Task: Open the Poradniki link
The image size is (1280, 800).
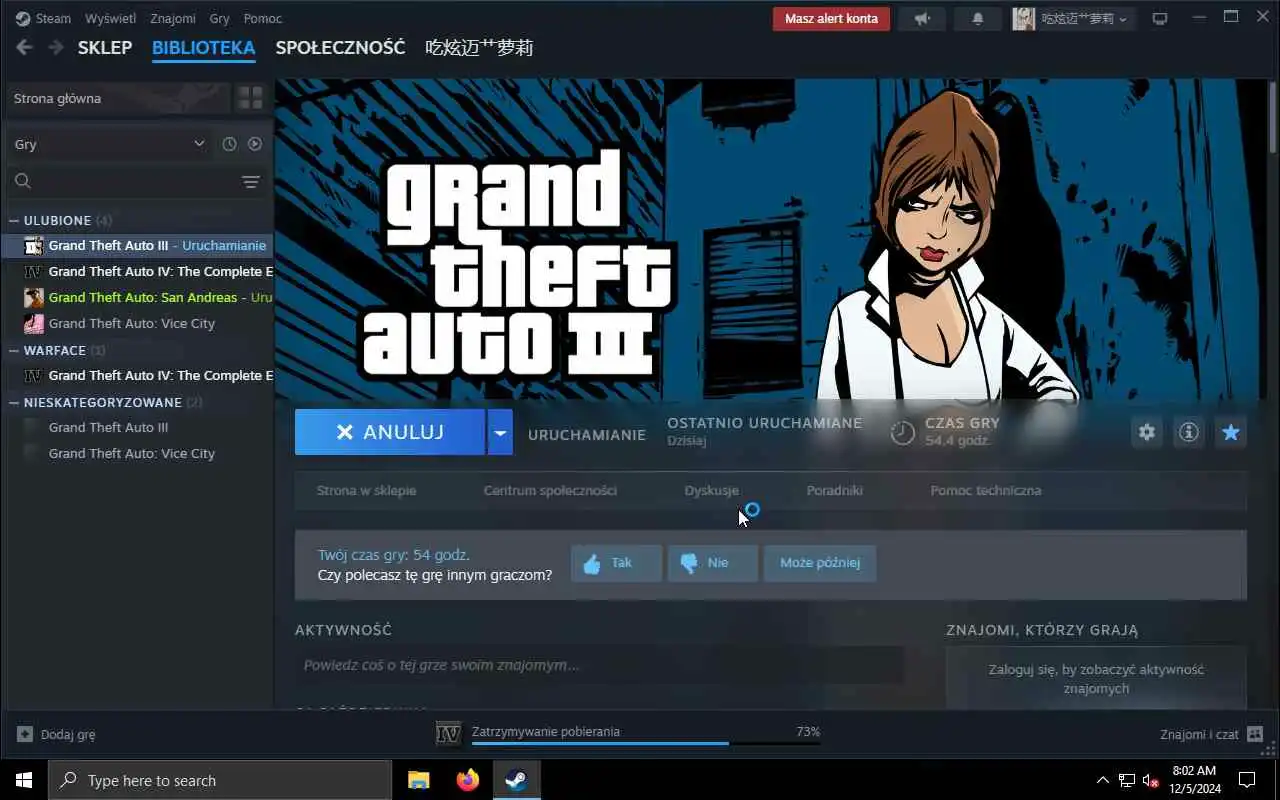Action: [835, 490]
